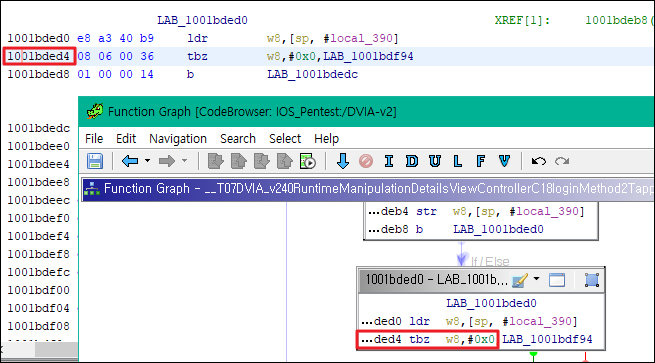655x363 pixels.
Task: Select address 1001bded8 in listing
Action: [x=38, y=74]
